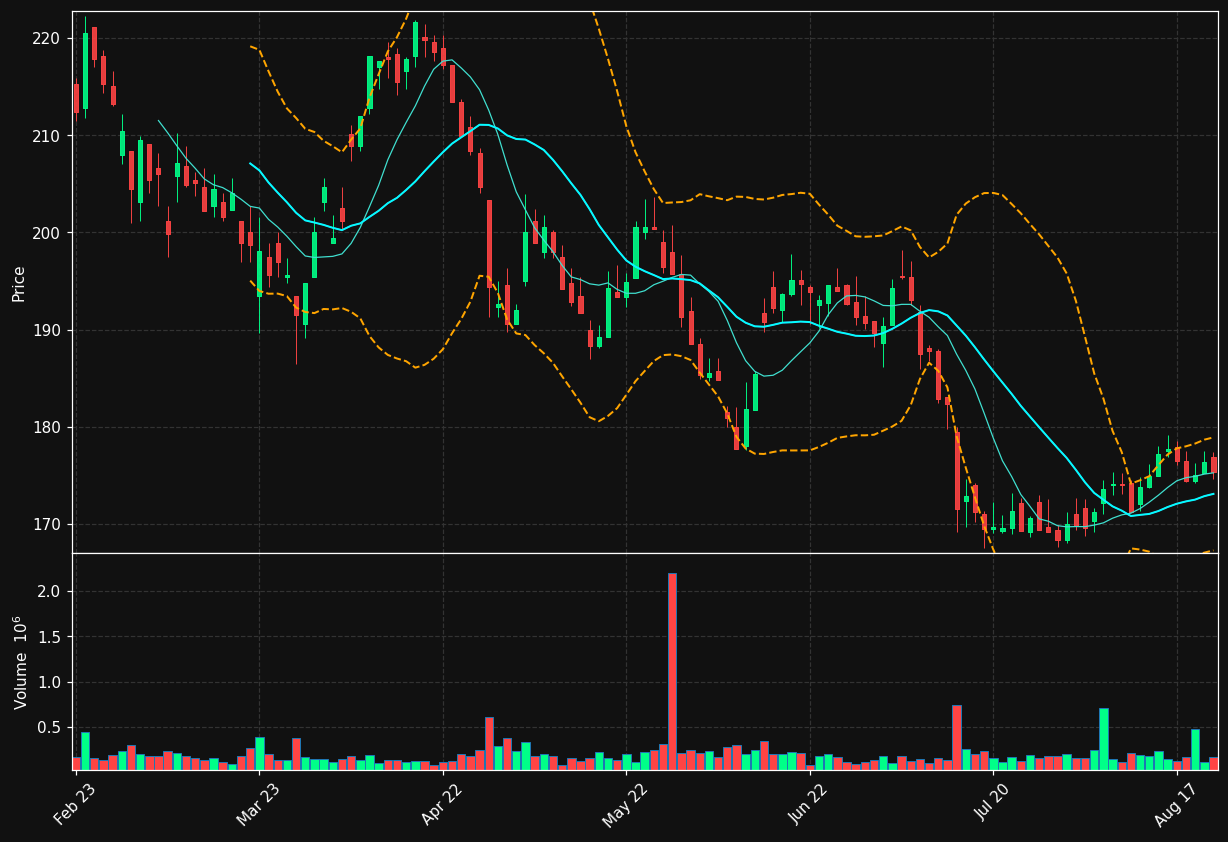The image size is (1228, 842).
Task: Click the 2.0 volume tick label
Action: [49, 592]
